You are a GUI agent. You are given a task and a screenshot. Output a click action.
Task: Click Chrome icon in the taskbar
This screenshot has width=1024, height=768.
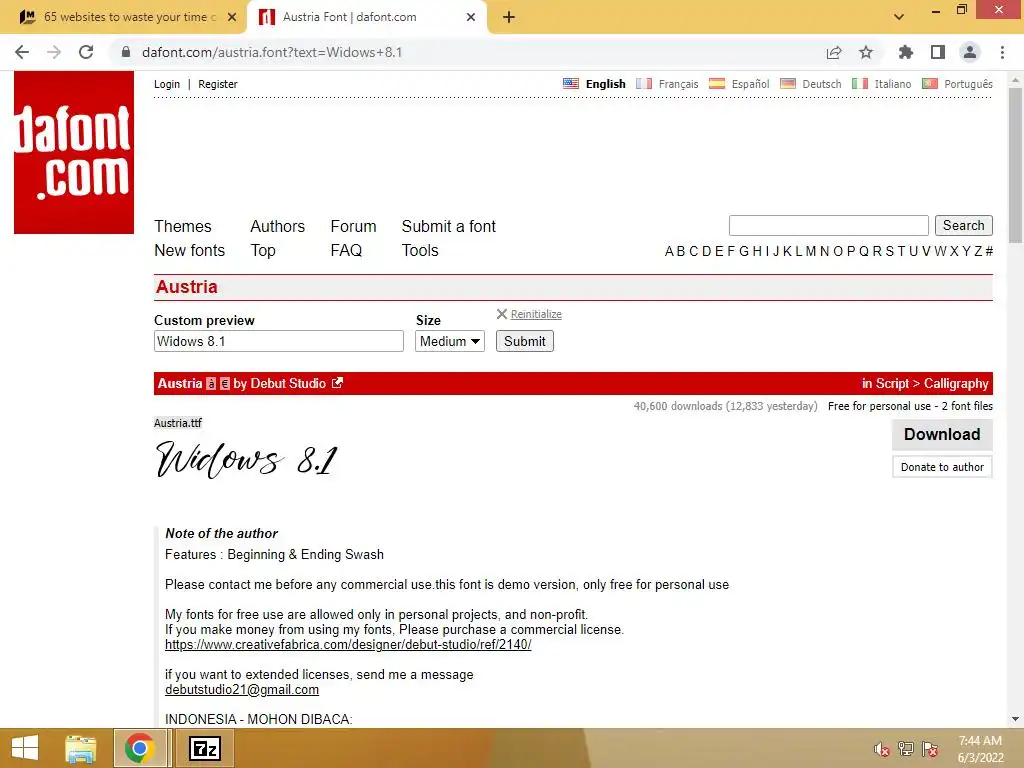pyautogui.click(x=139, y=748)
